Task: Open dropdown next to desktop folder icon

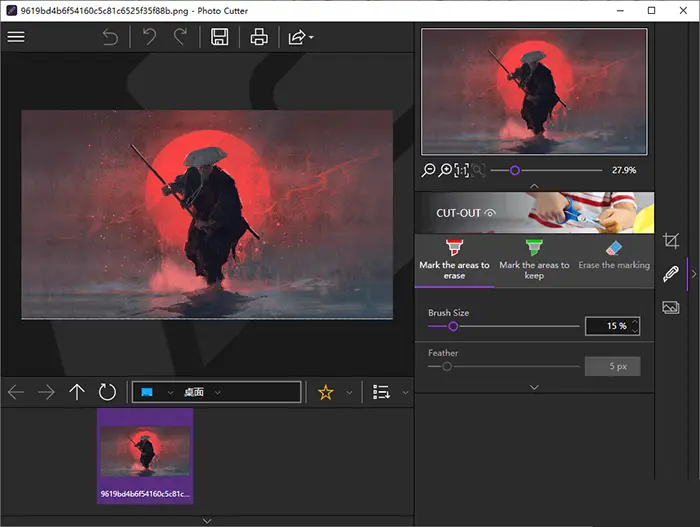Action: coord(170,393)
